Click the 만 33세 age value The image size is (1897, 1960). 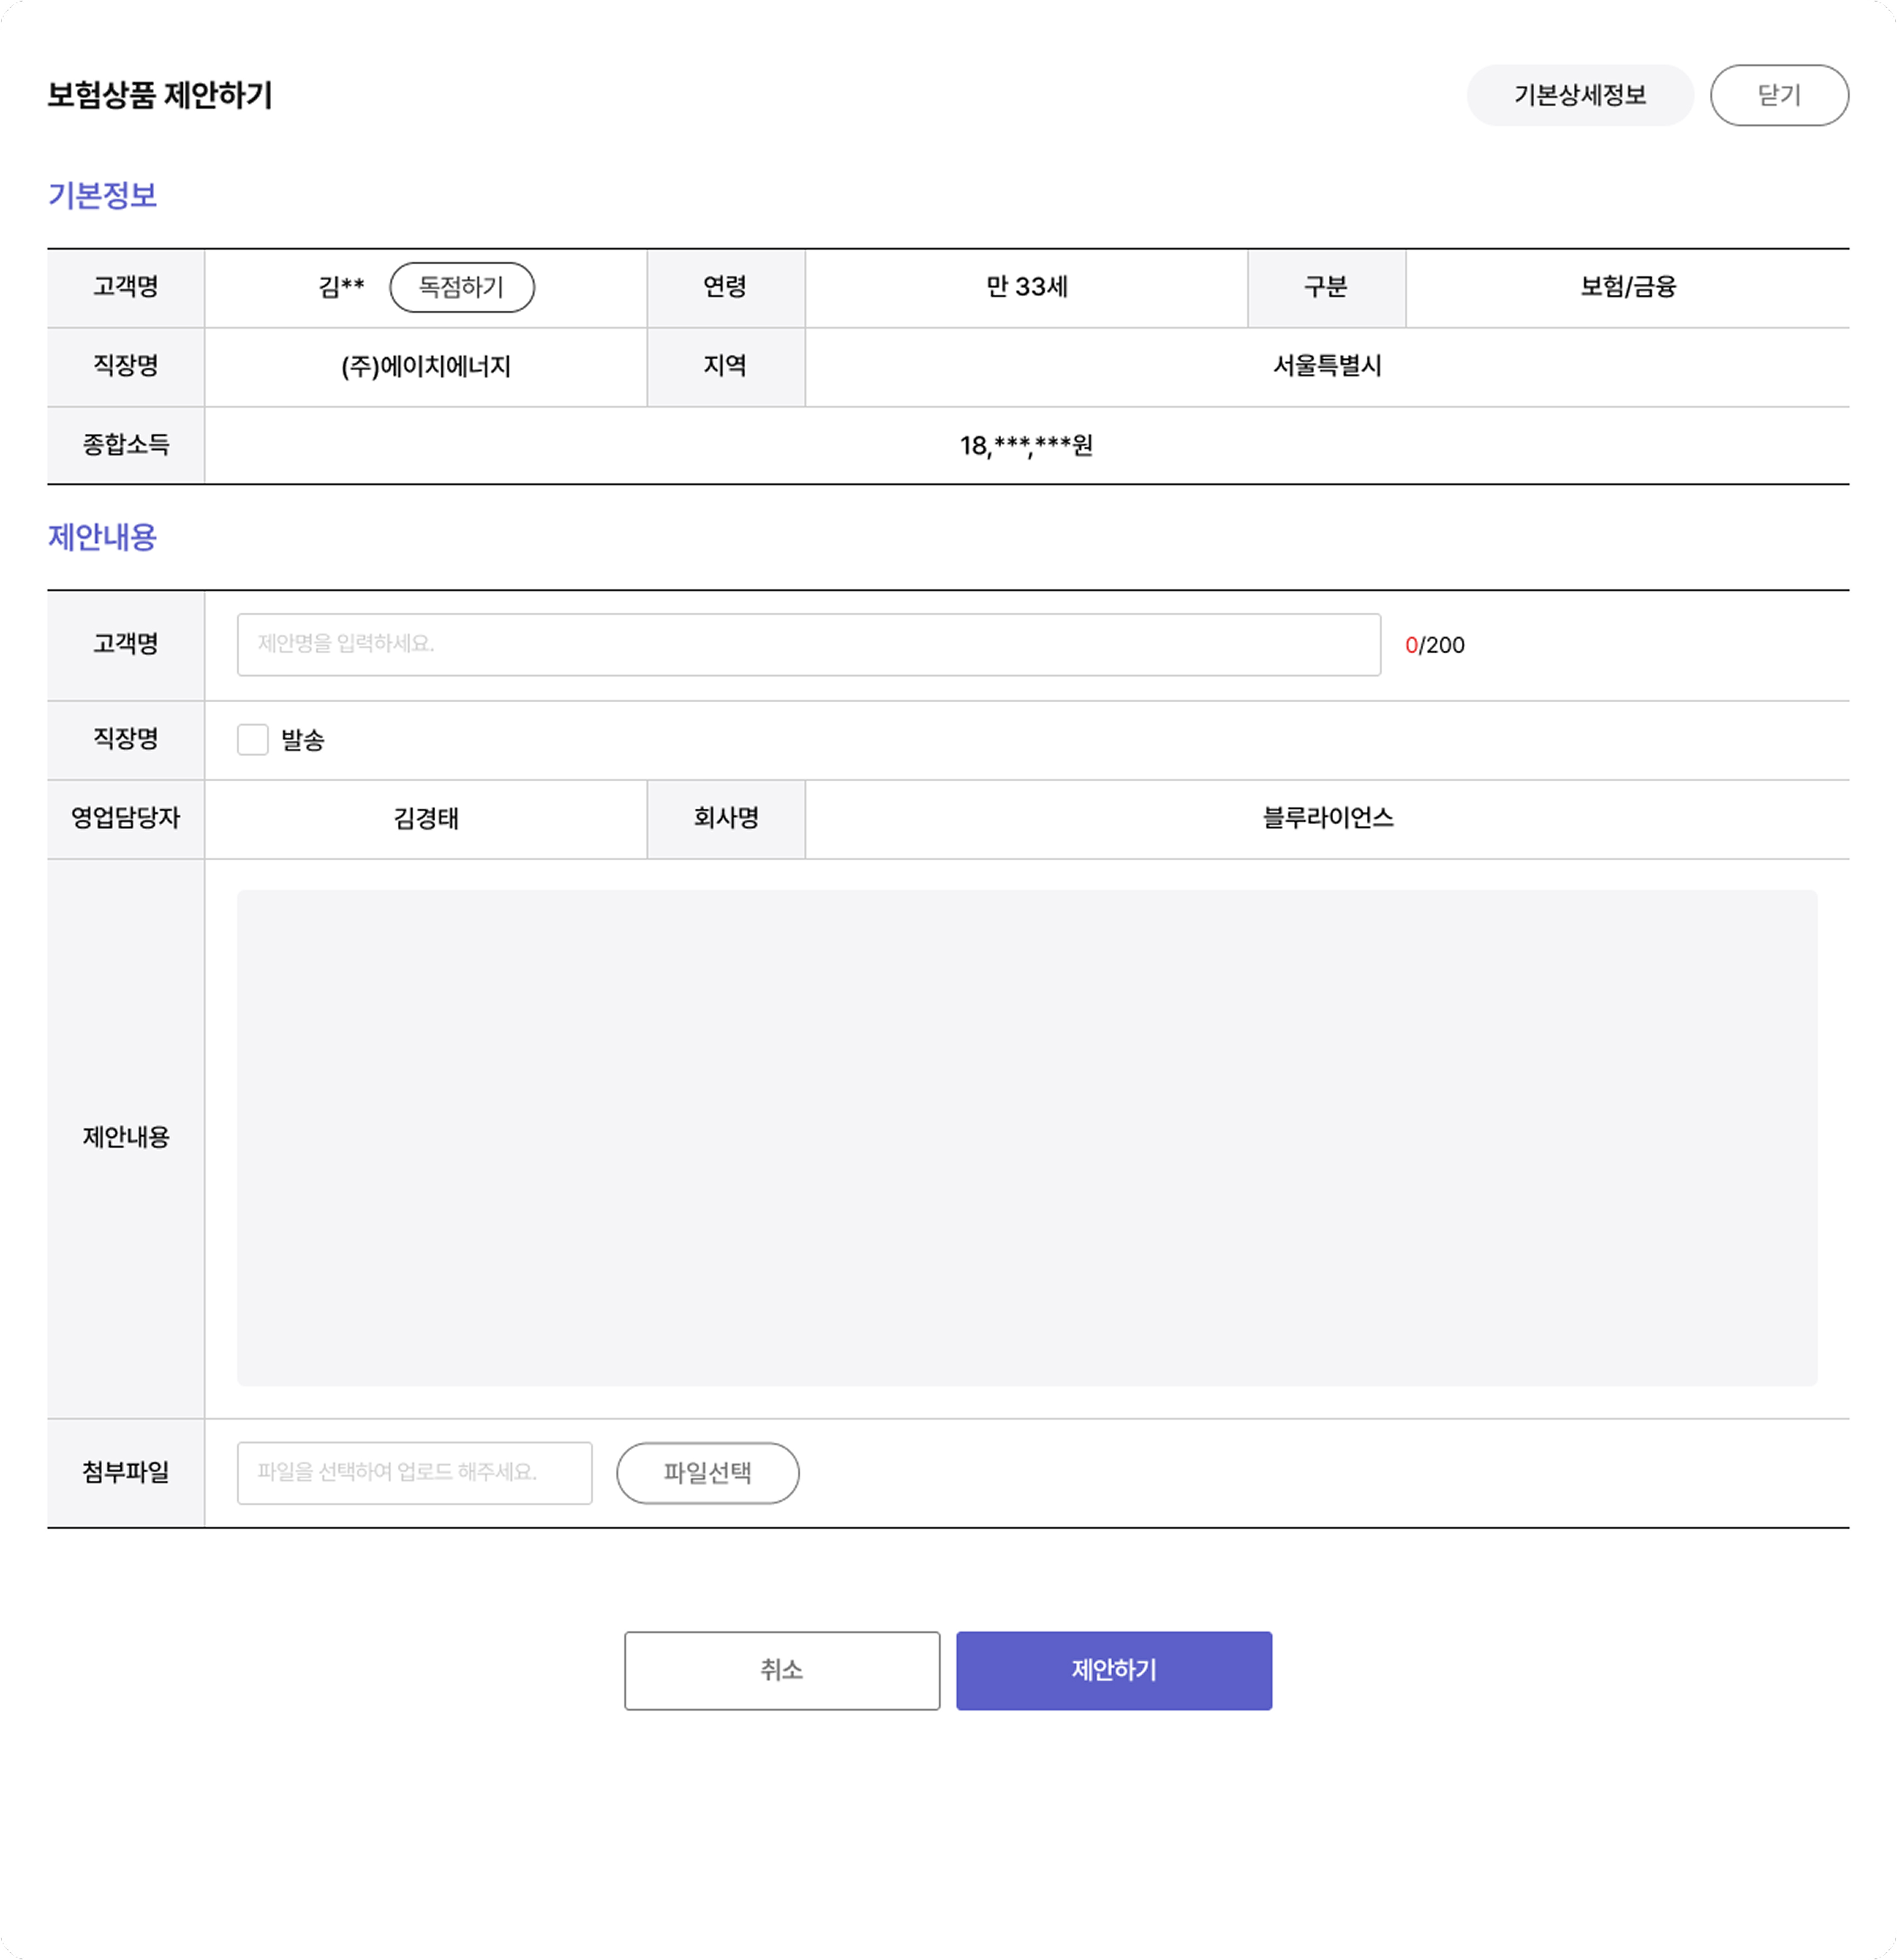(x=1026, y=287)
